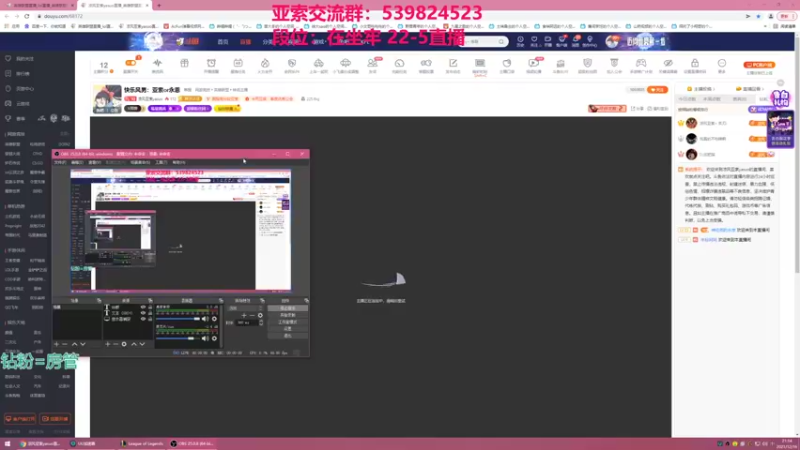Open the 帮助 menu in OBS

click(179, 162)
